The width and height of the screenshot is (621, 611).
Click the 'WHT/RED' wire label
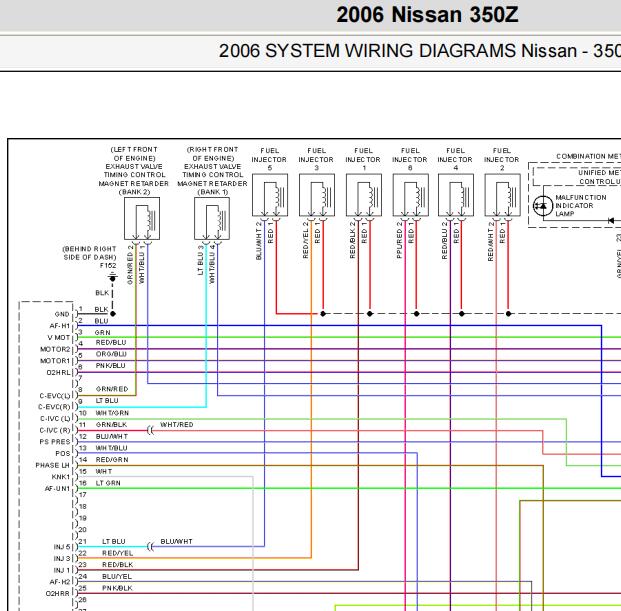point(177,424)
